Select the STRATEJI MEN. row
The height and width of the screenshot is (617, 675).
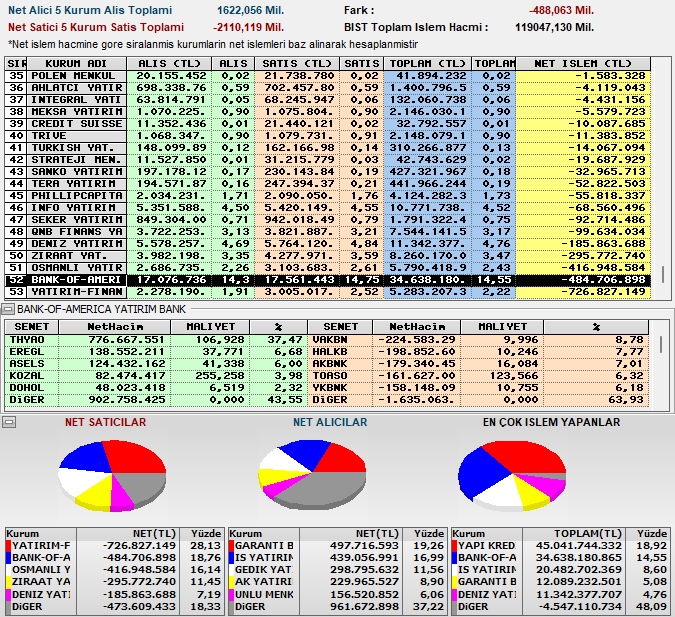click(x=328, y=160)
